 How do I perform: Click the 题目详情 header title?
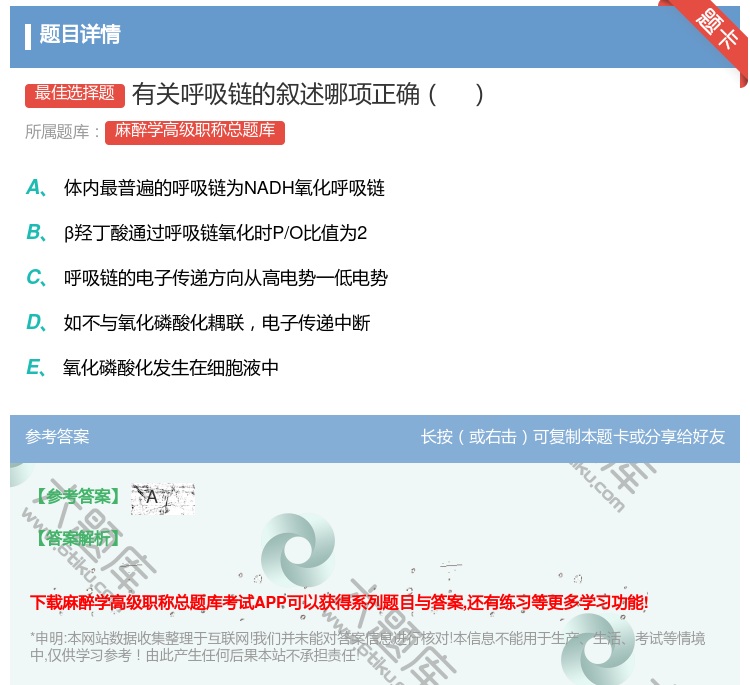pos(80,35)
